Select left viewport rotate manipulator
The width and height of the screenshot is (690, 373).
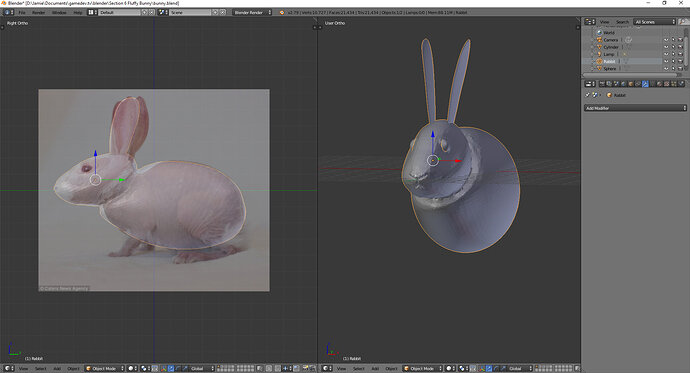pos(178,369)
